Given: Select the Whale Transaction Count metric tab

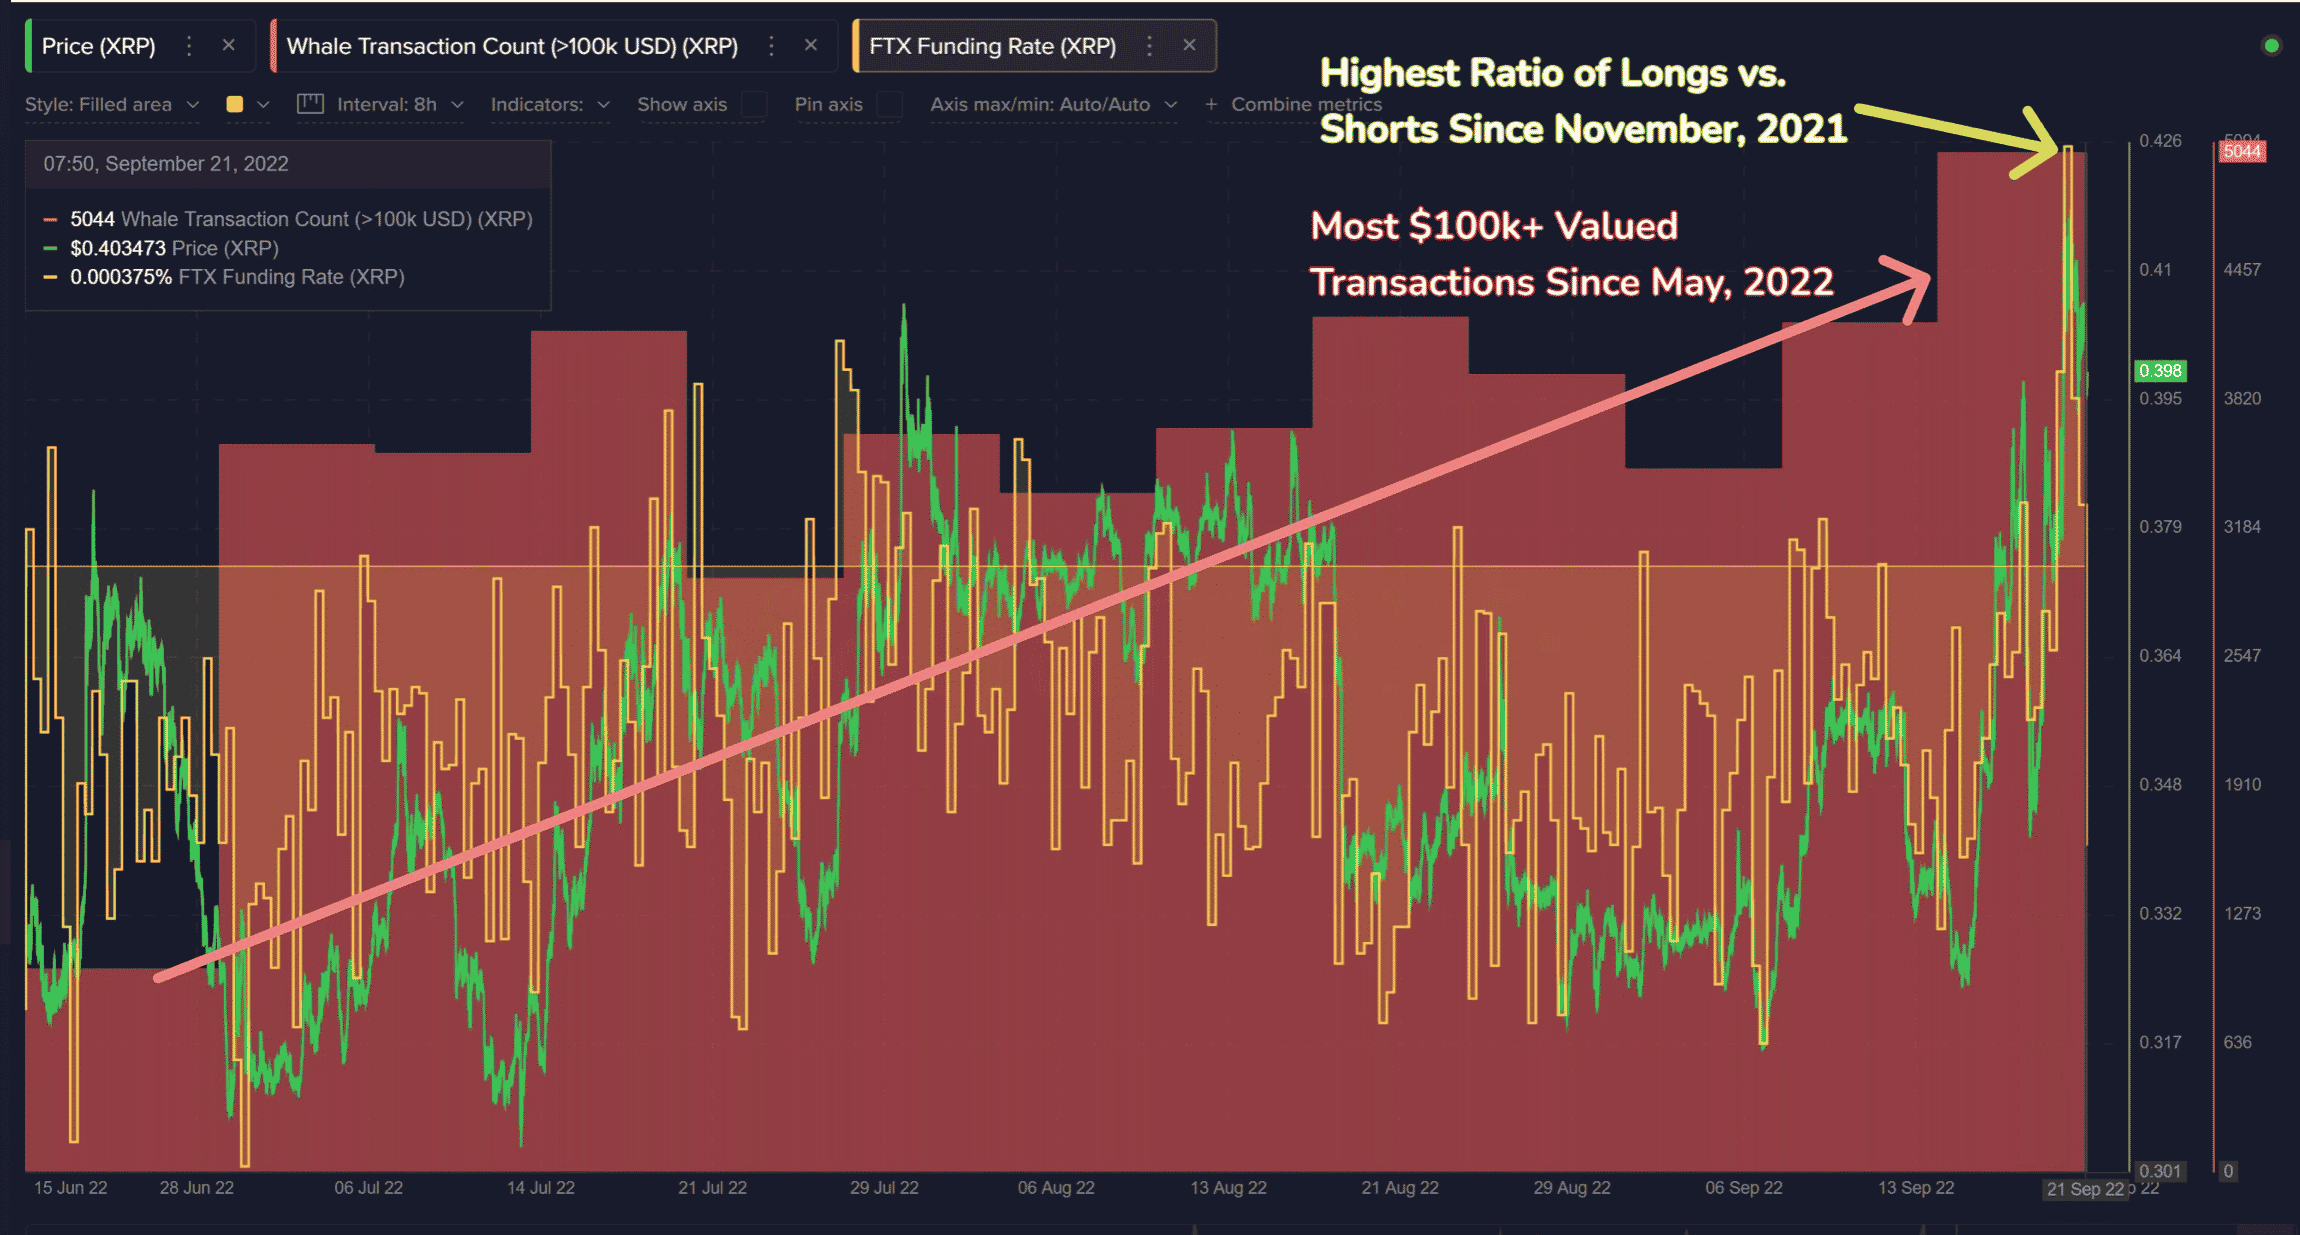Looking at the screenshot, I should 512,46.
